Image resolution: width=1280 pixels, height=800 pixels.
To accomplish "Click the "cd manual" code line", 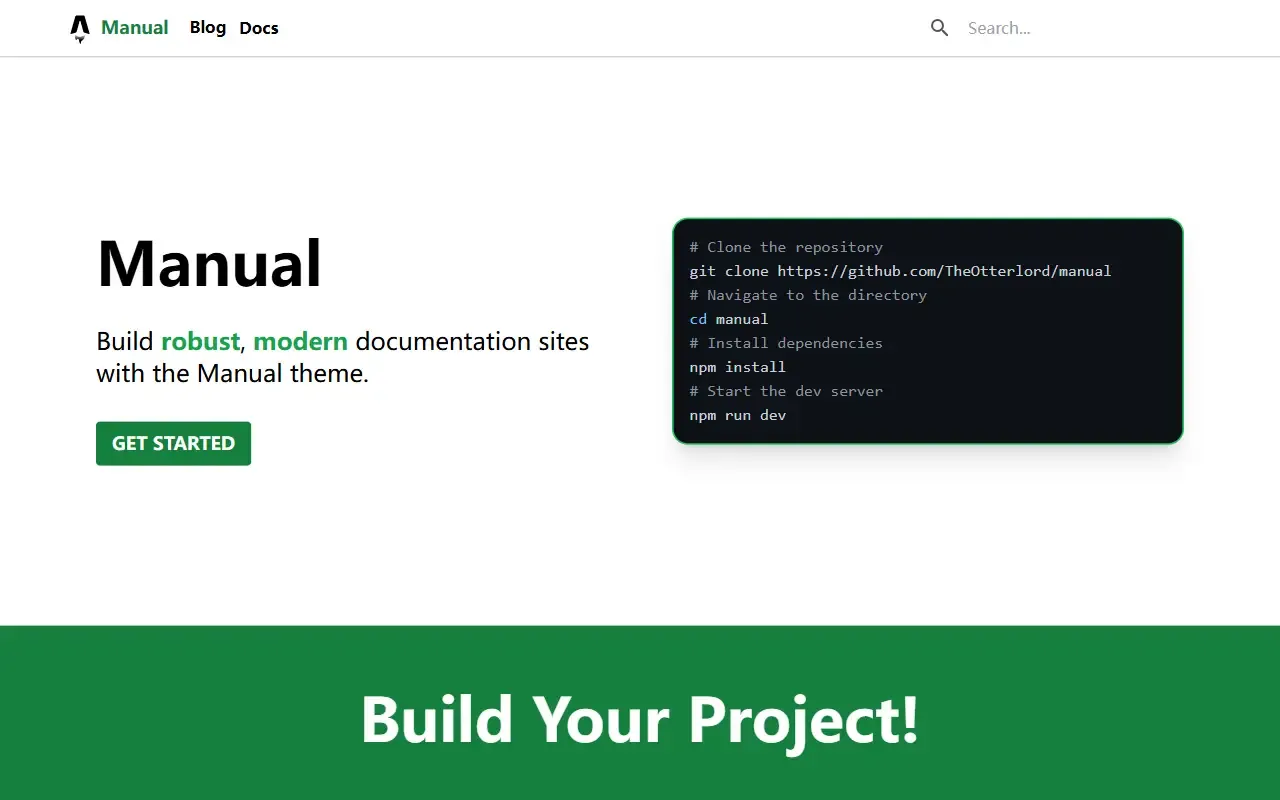I will coord(729,319).
